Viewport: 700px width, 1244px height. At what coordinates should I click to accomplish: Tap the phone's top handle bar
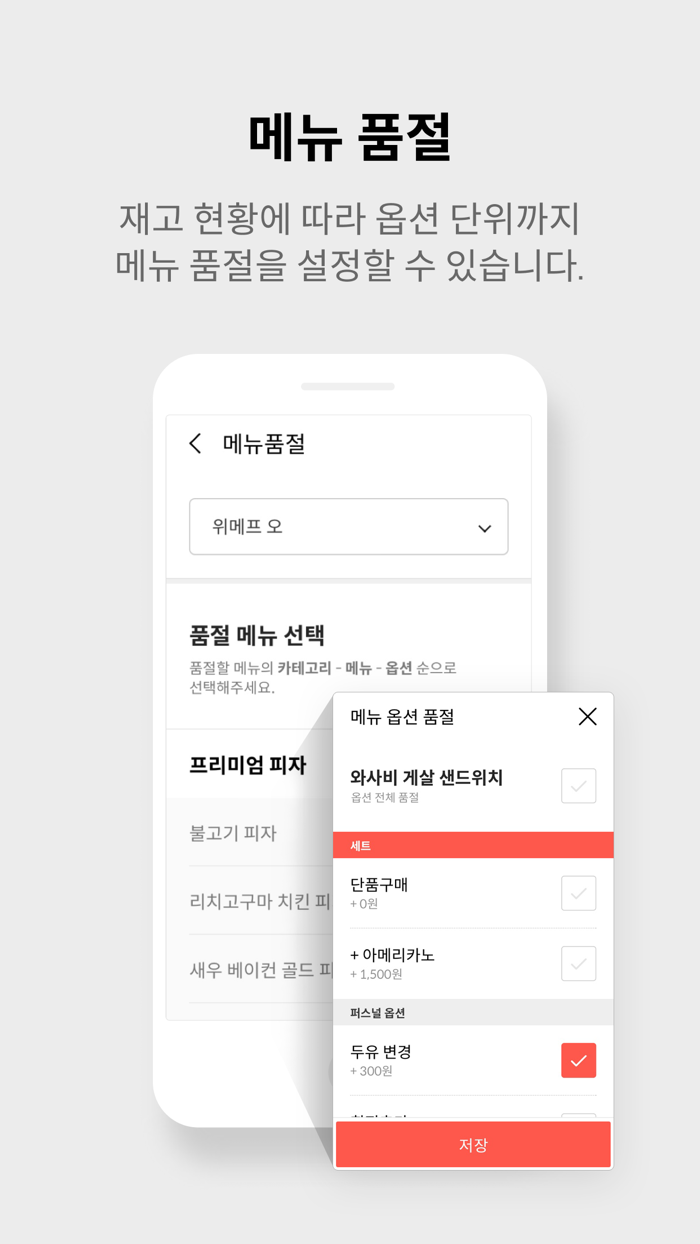(x=349, y=386)
